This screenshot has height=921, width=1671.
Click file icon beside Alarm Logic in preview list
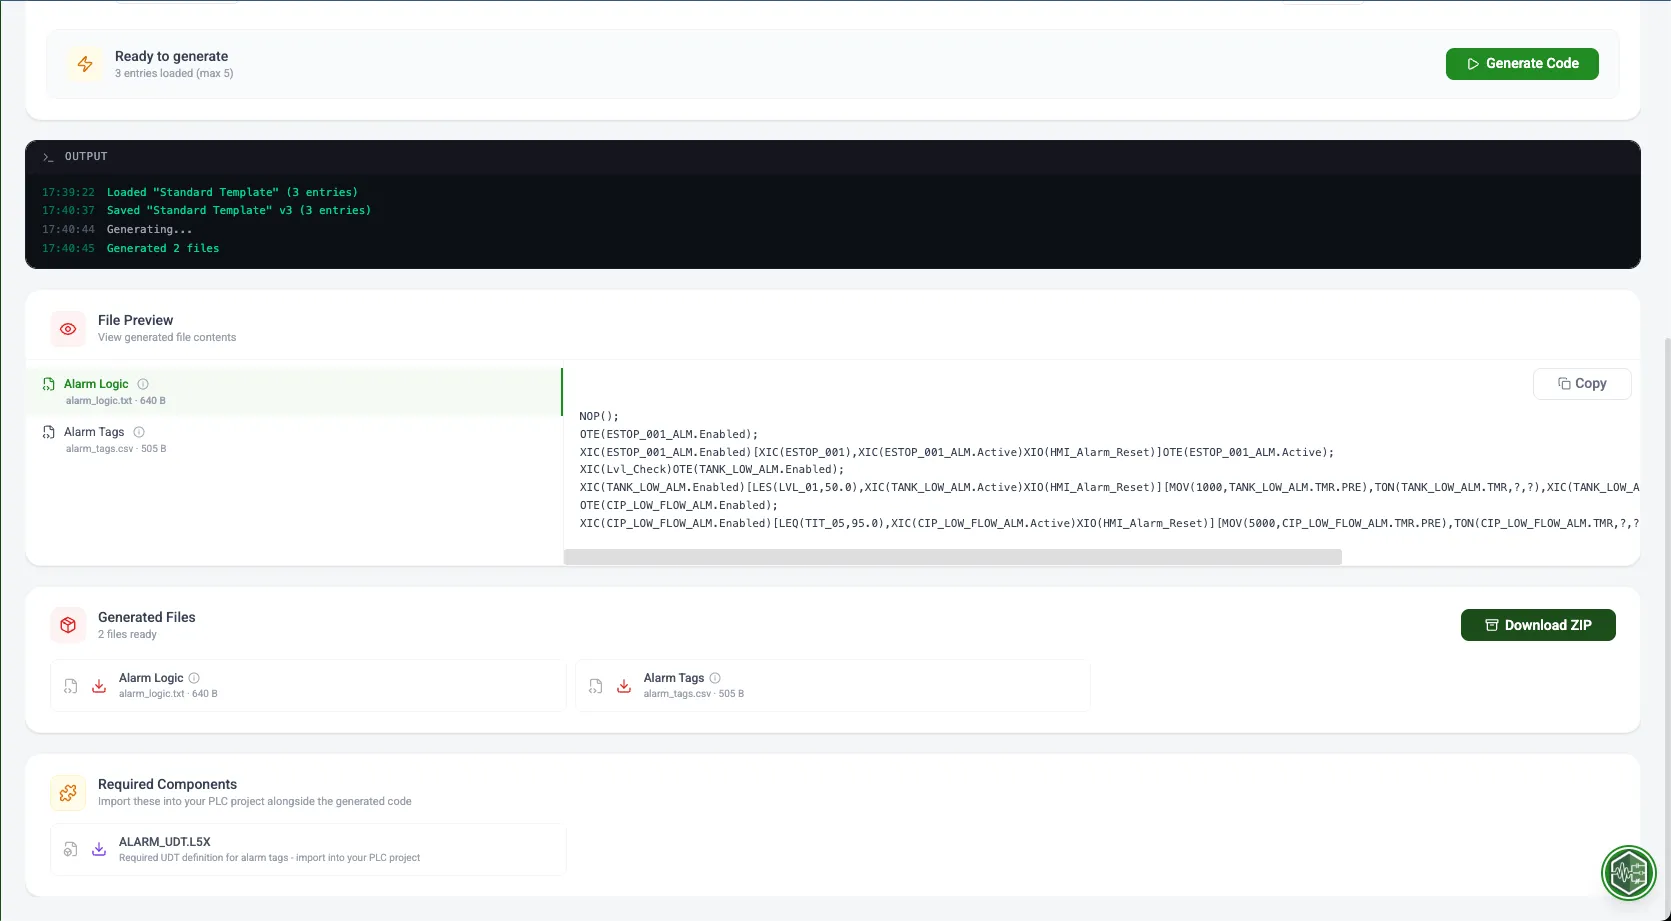(x=48, y=384)
